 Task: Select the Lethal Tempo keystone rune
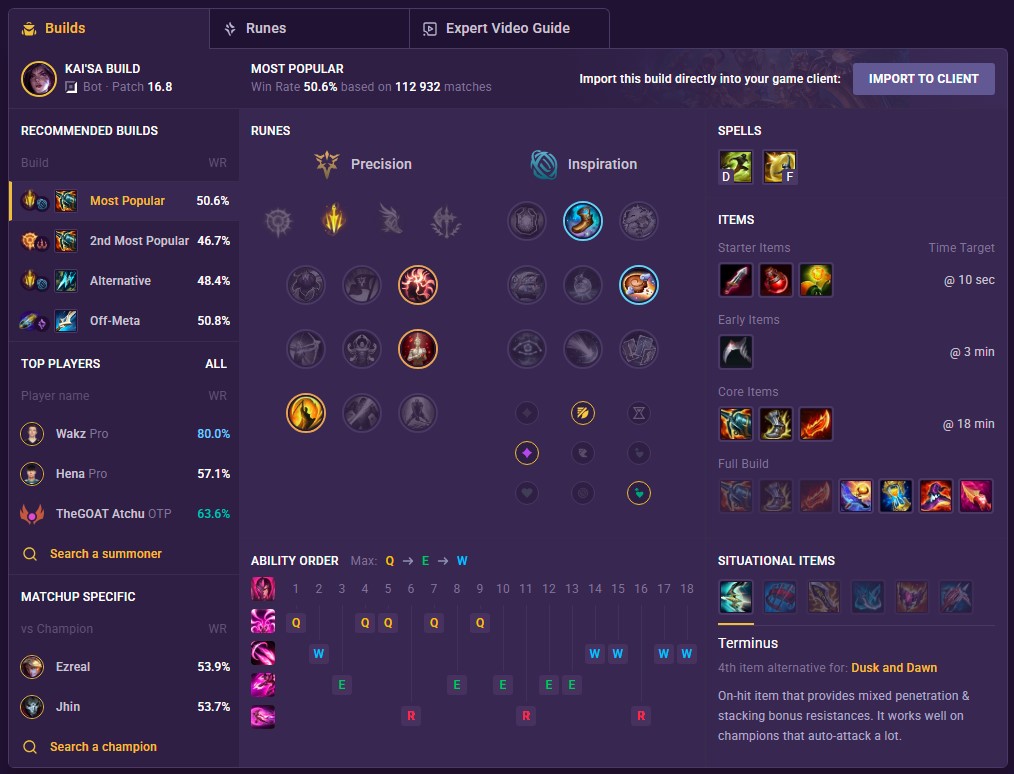click(x=334, y=220)
